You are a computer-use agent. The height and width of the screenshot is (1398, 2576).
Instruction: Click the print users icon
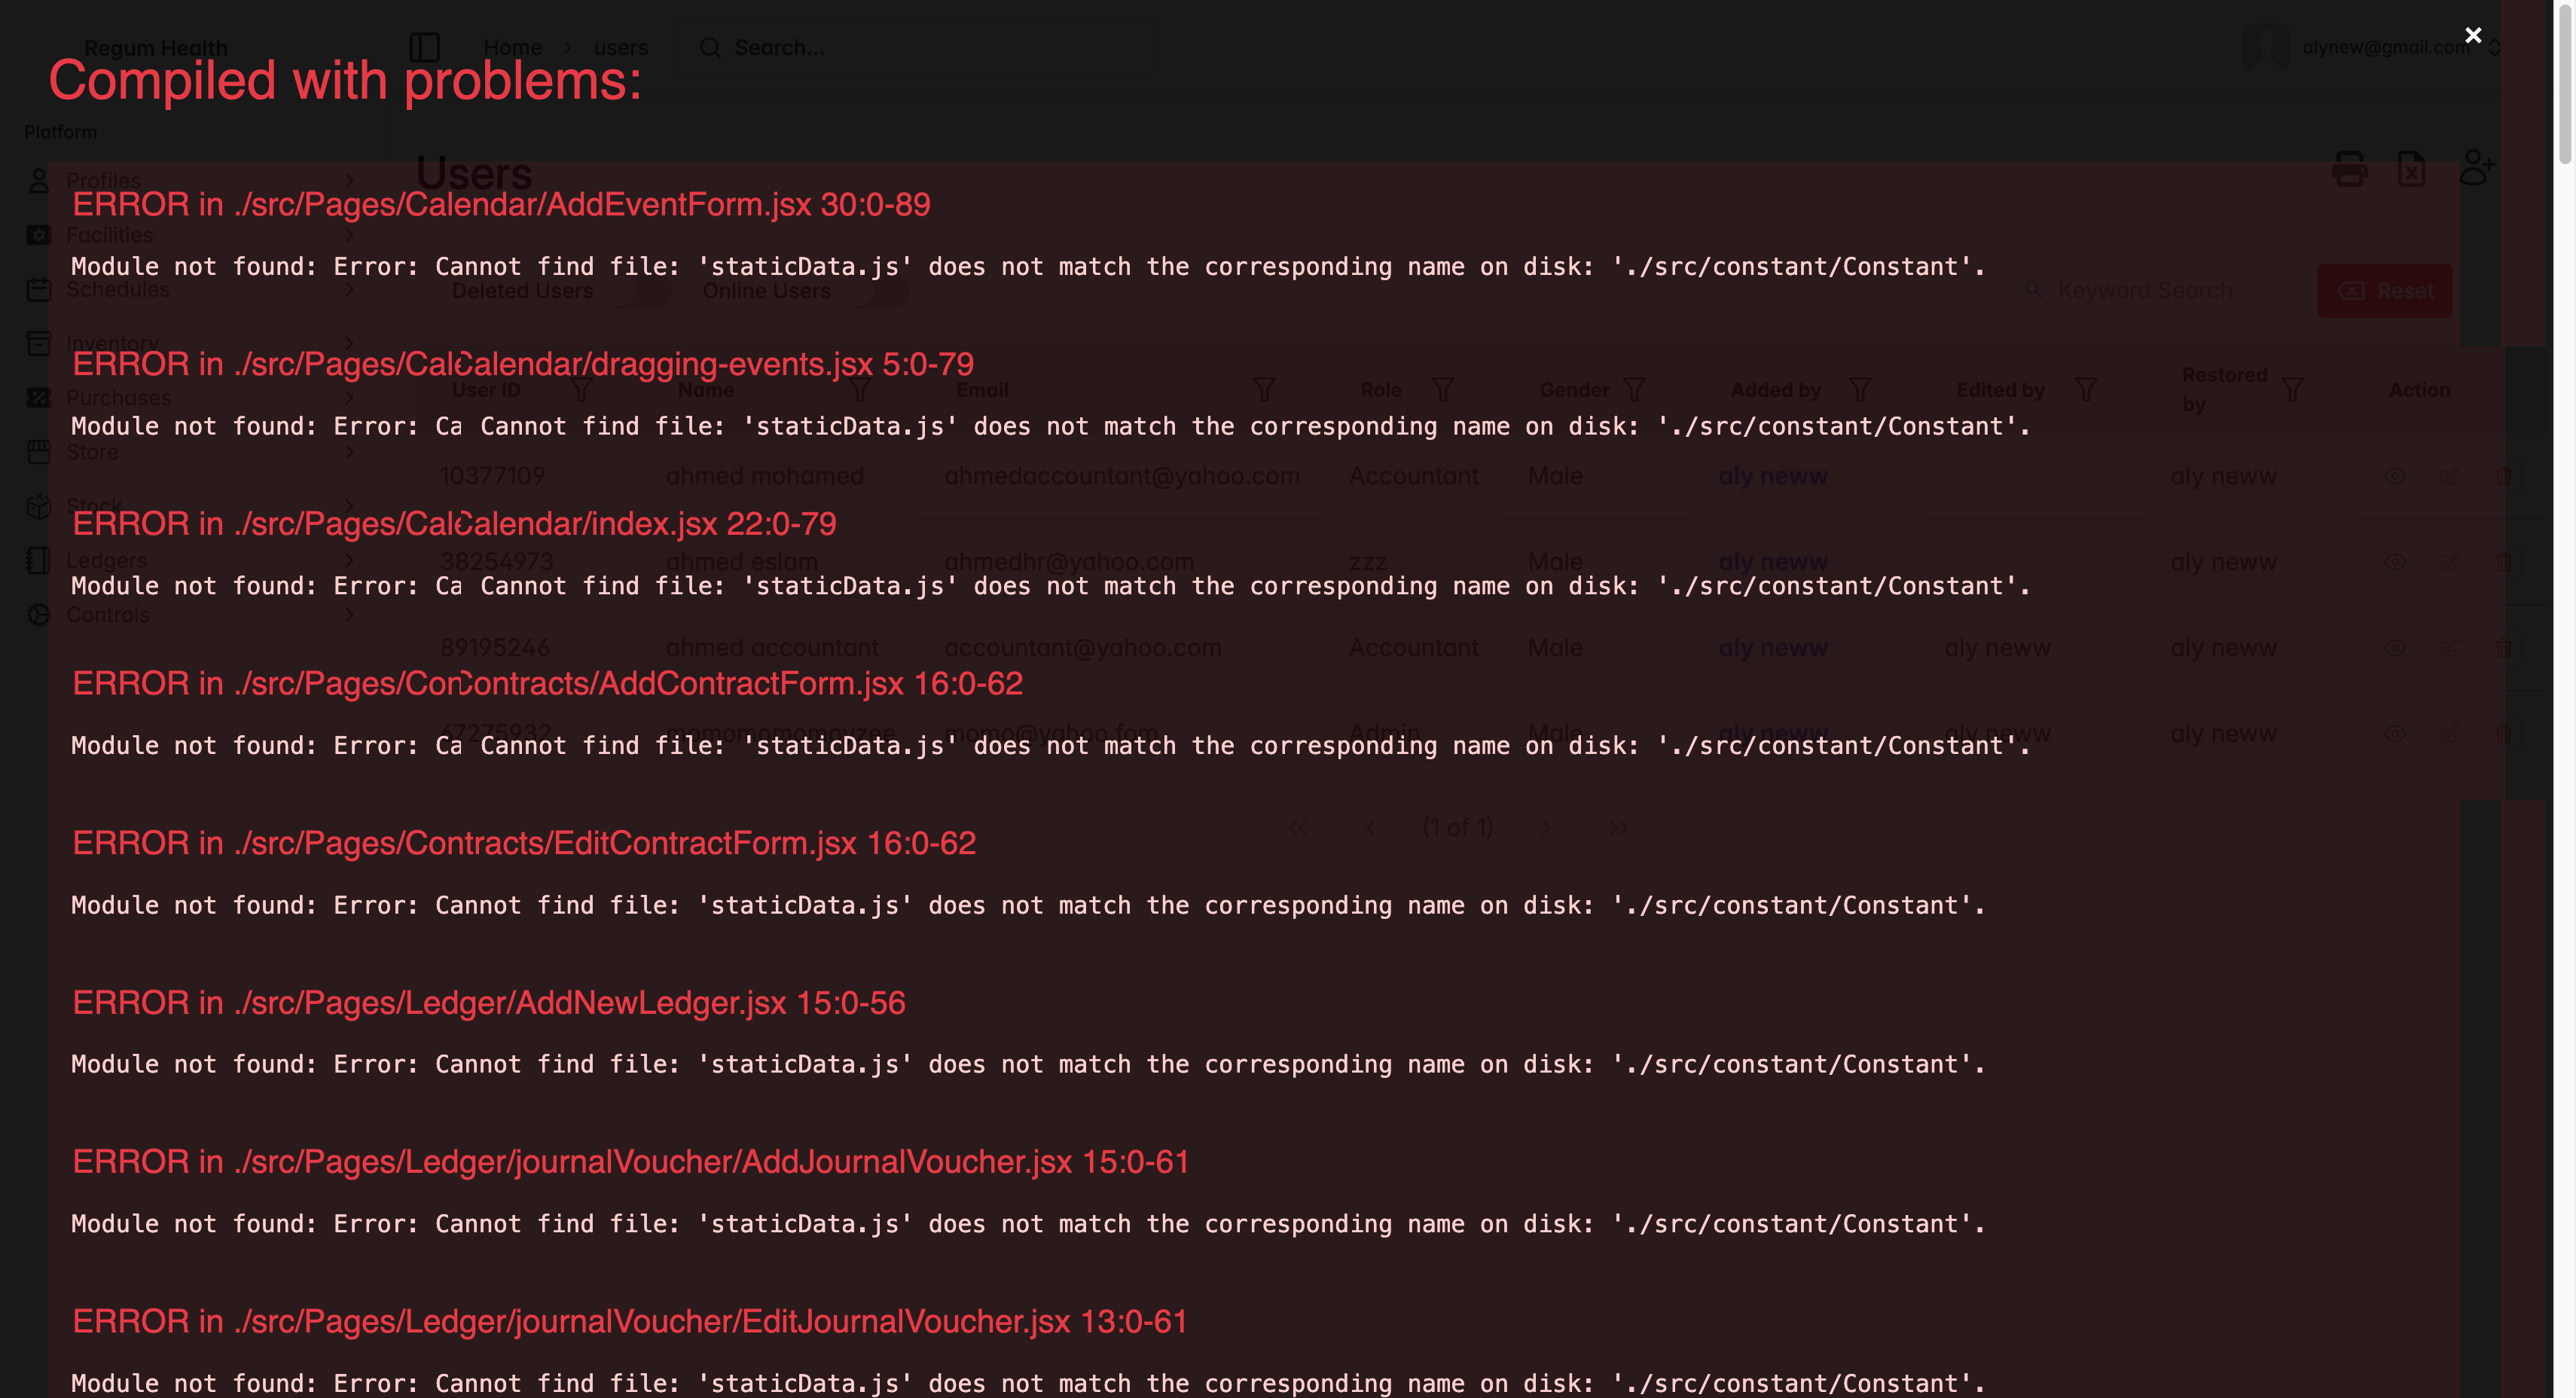click(2349, 169)
